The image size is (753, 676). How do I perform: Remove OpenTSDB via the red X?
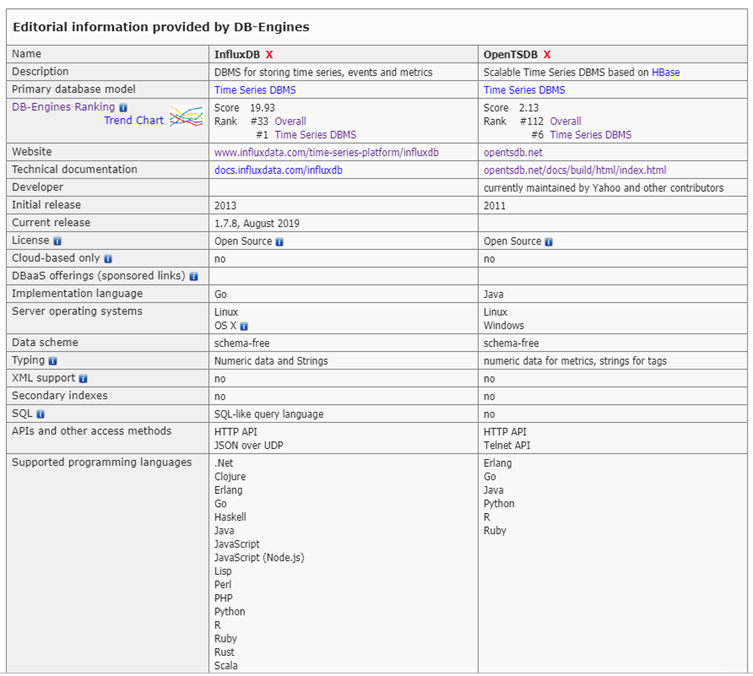tap(547, 55)
